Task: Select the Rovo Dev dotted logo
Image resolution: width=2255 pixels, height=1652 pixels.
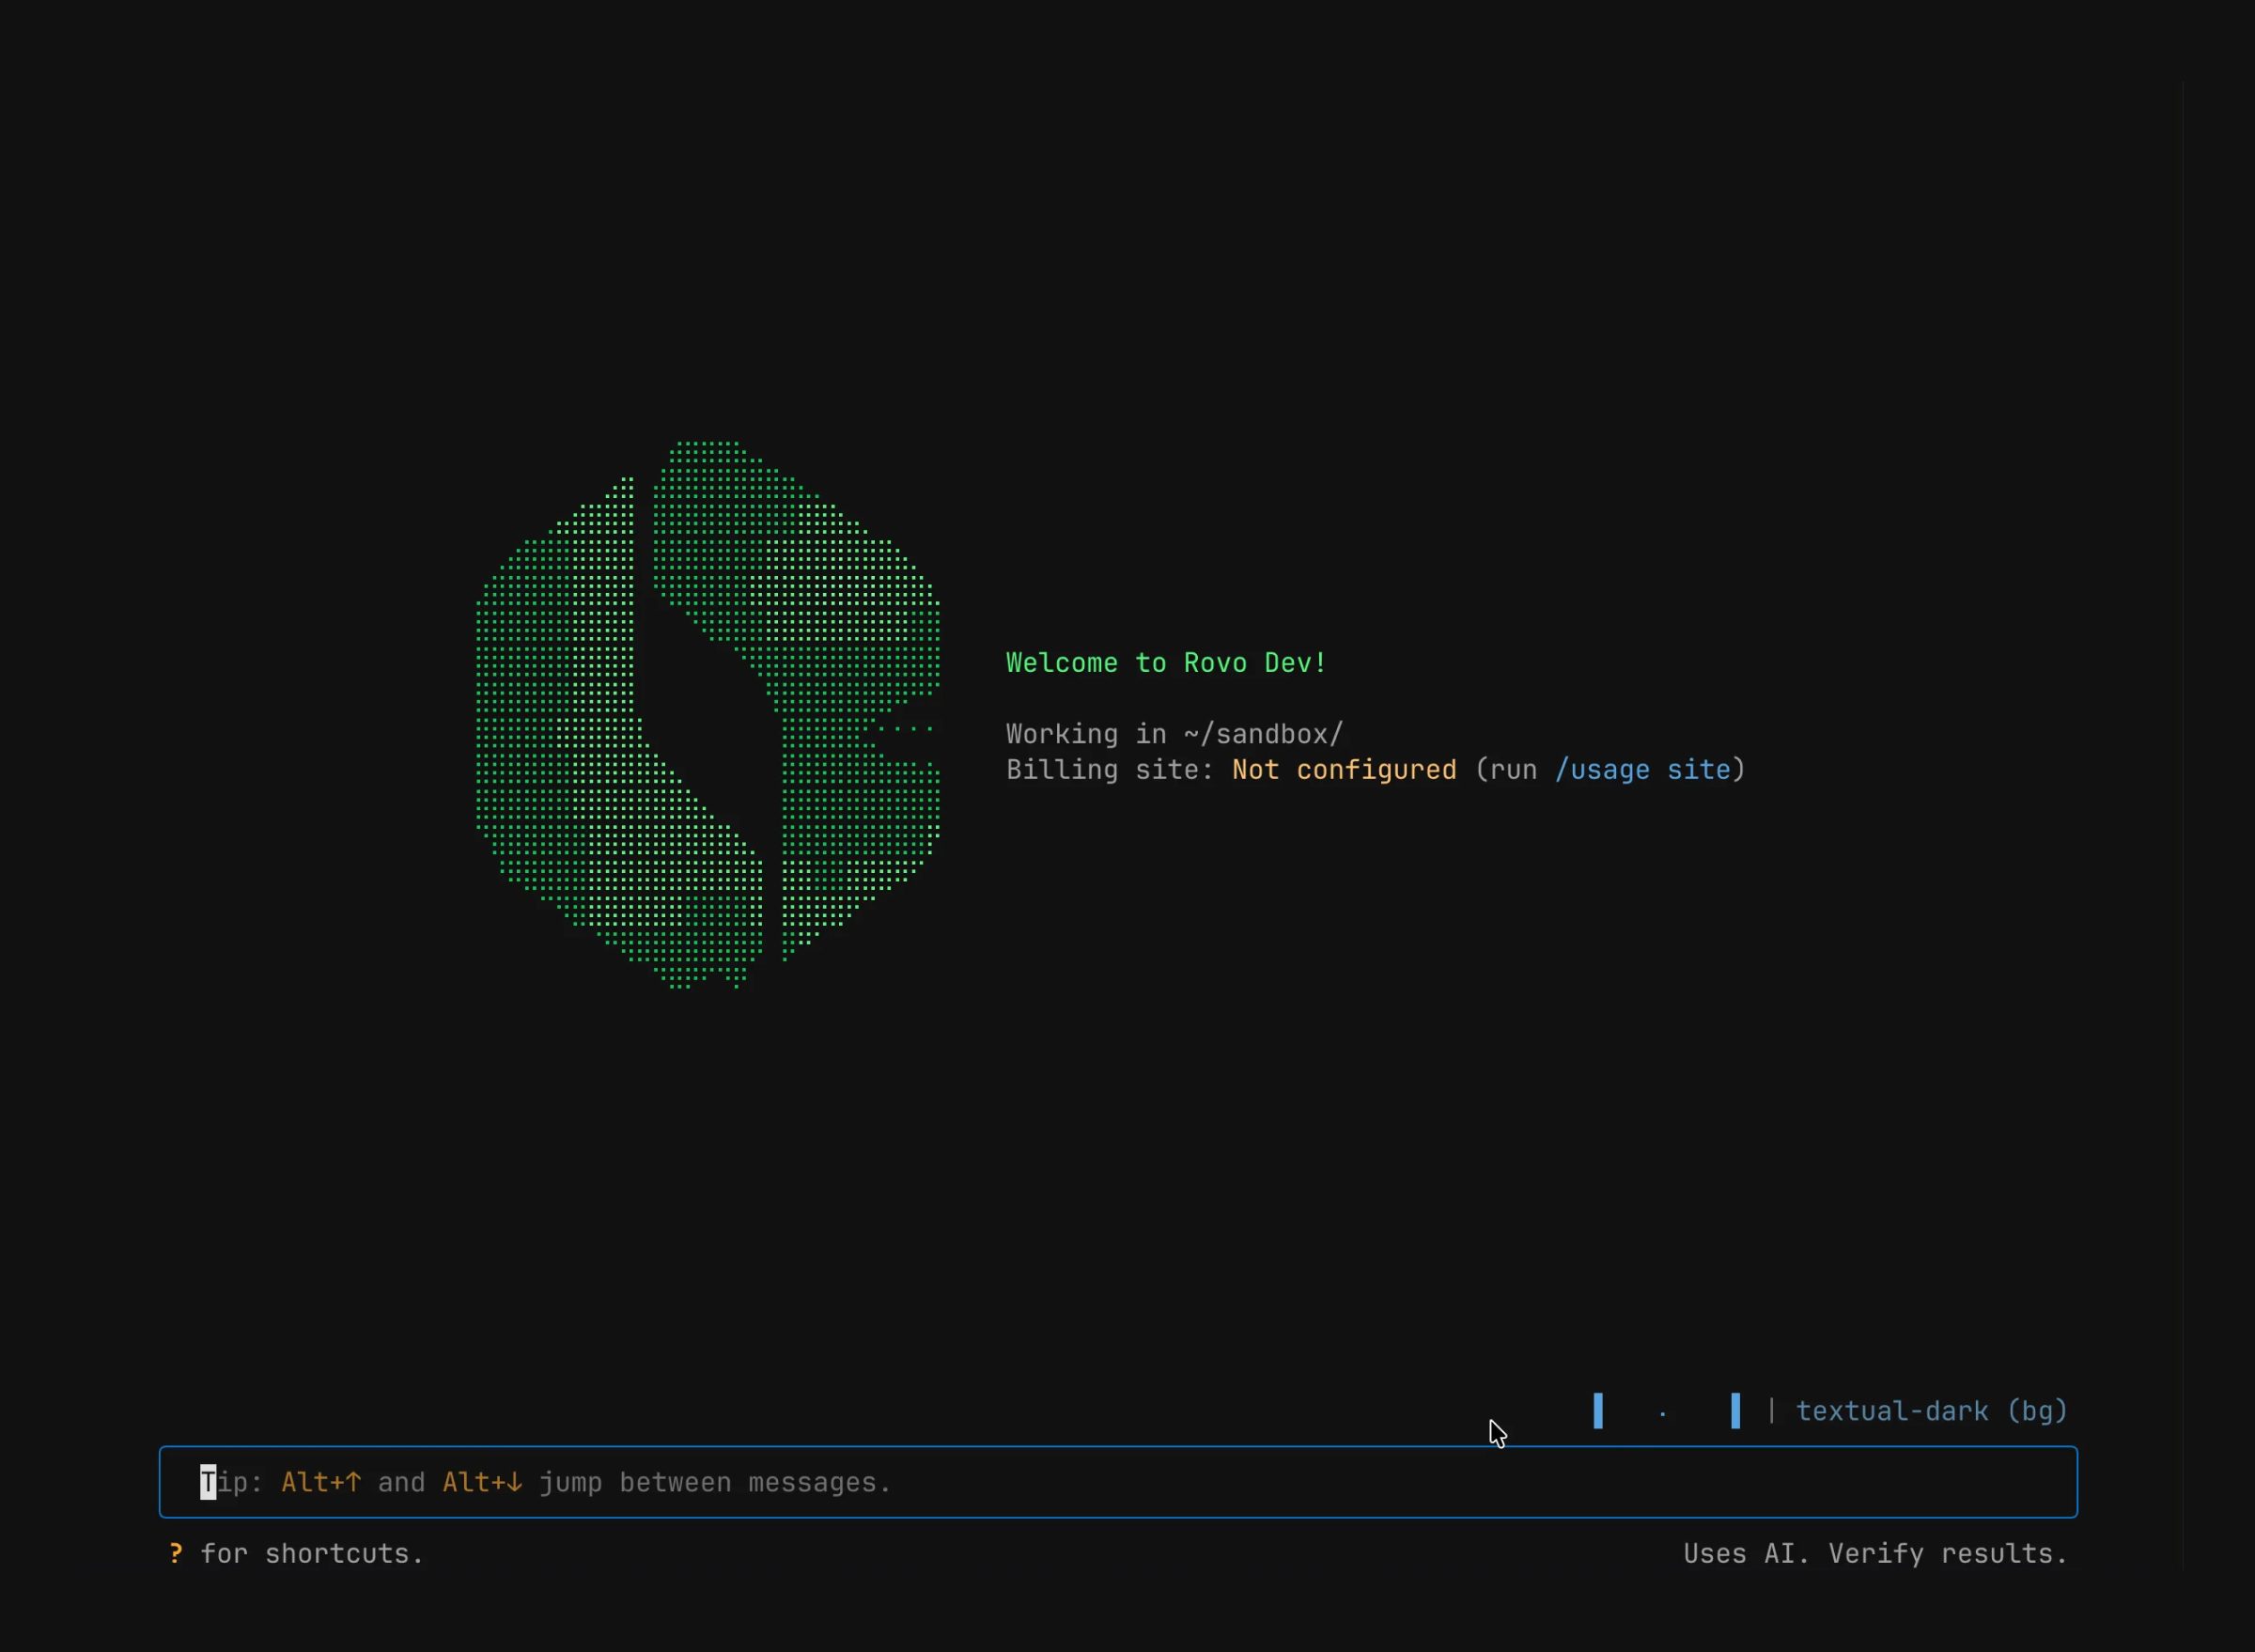Action: pos(708,714)
